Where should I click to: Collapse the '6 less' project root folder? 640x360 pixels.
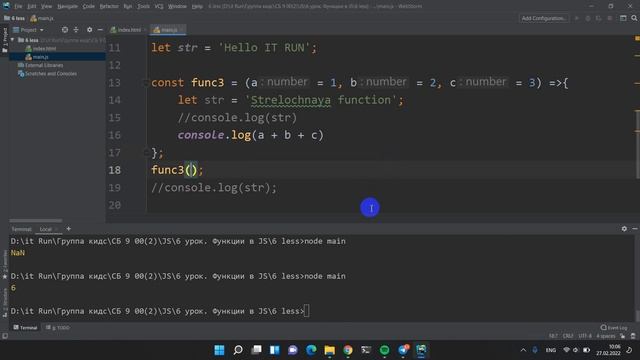pyautogui.click(x=13, y=40)
